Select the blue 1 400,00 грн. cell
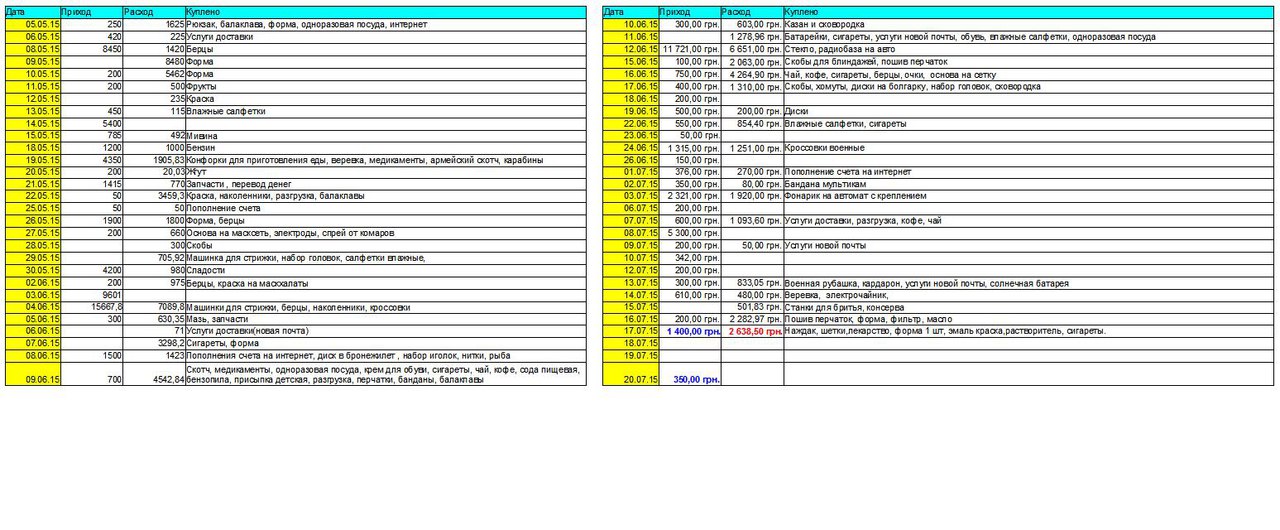 pyautogui.click(x=692, y=330)
